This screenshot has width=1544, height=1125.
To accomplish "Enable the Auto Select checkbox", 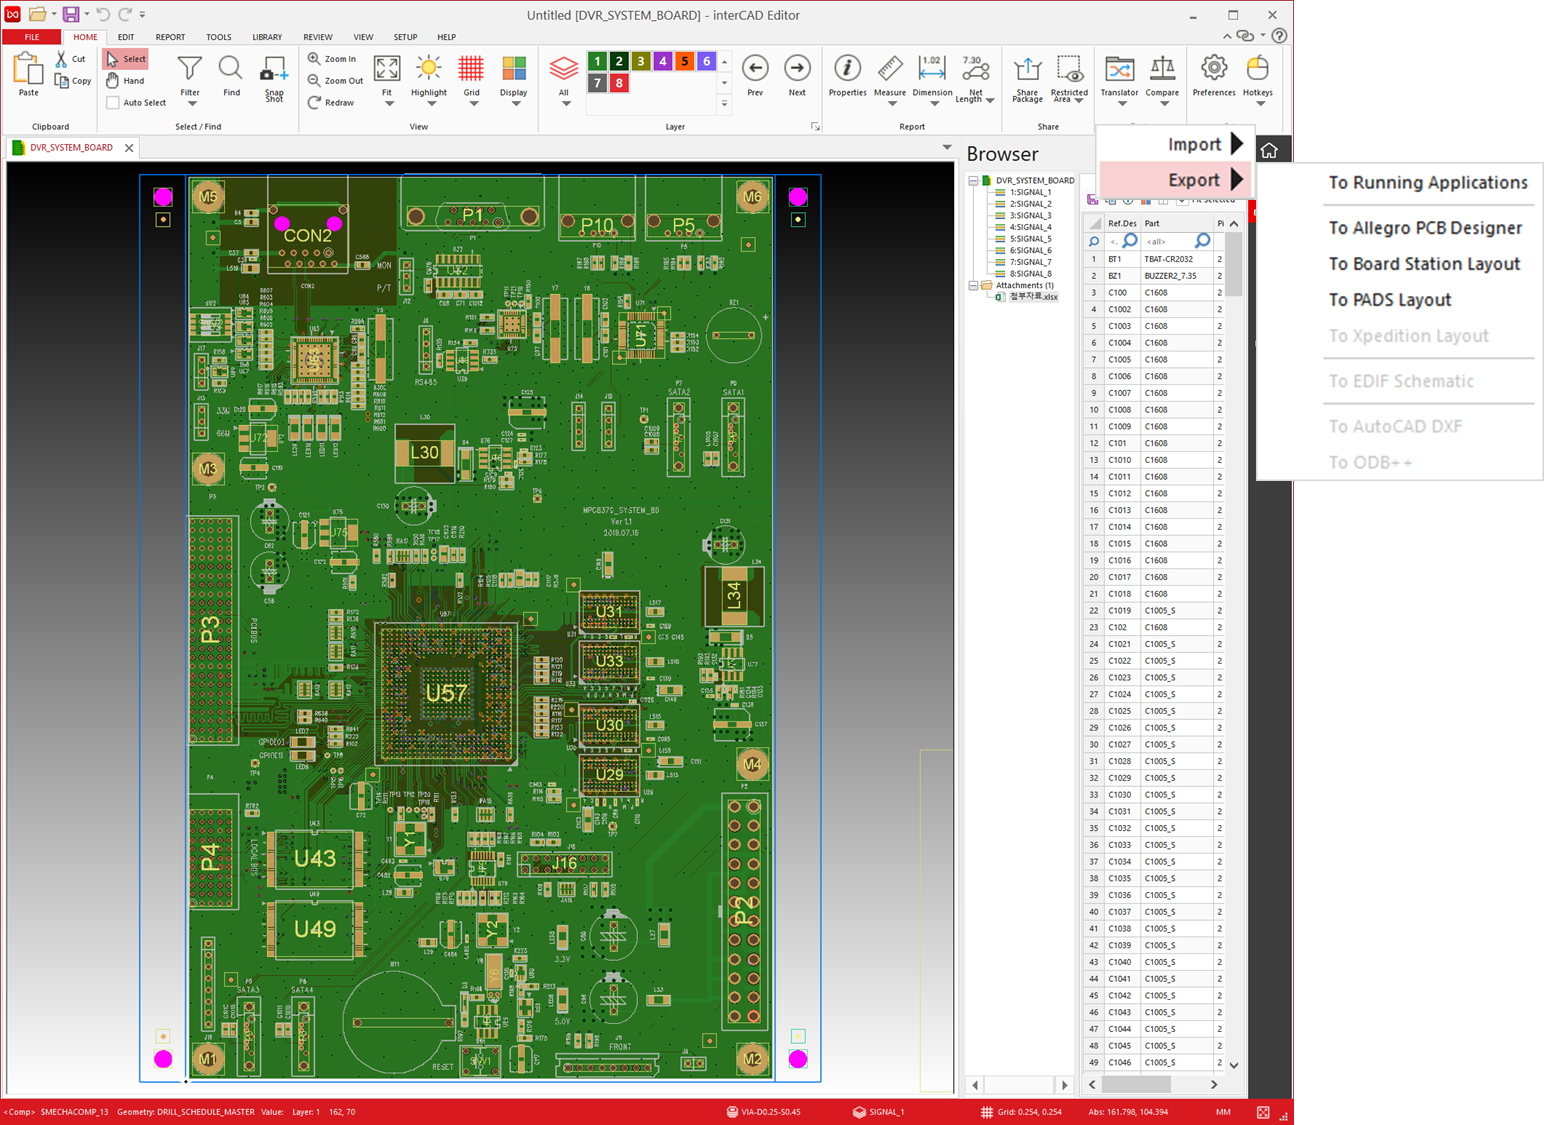I will (113, 103).
